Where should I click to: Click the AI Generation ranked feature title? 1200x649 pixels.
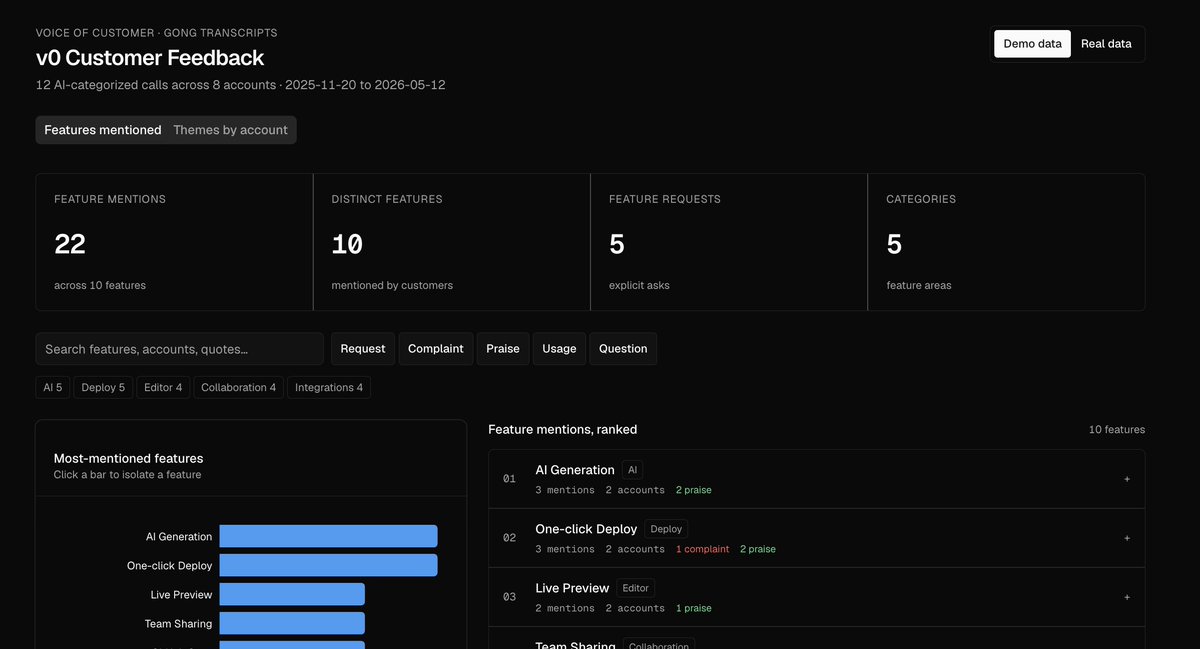pos(575,470)
